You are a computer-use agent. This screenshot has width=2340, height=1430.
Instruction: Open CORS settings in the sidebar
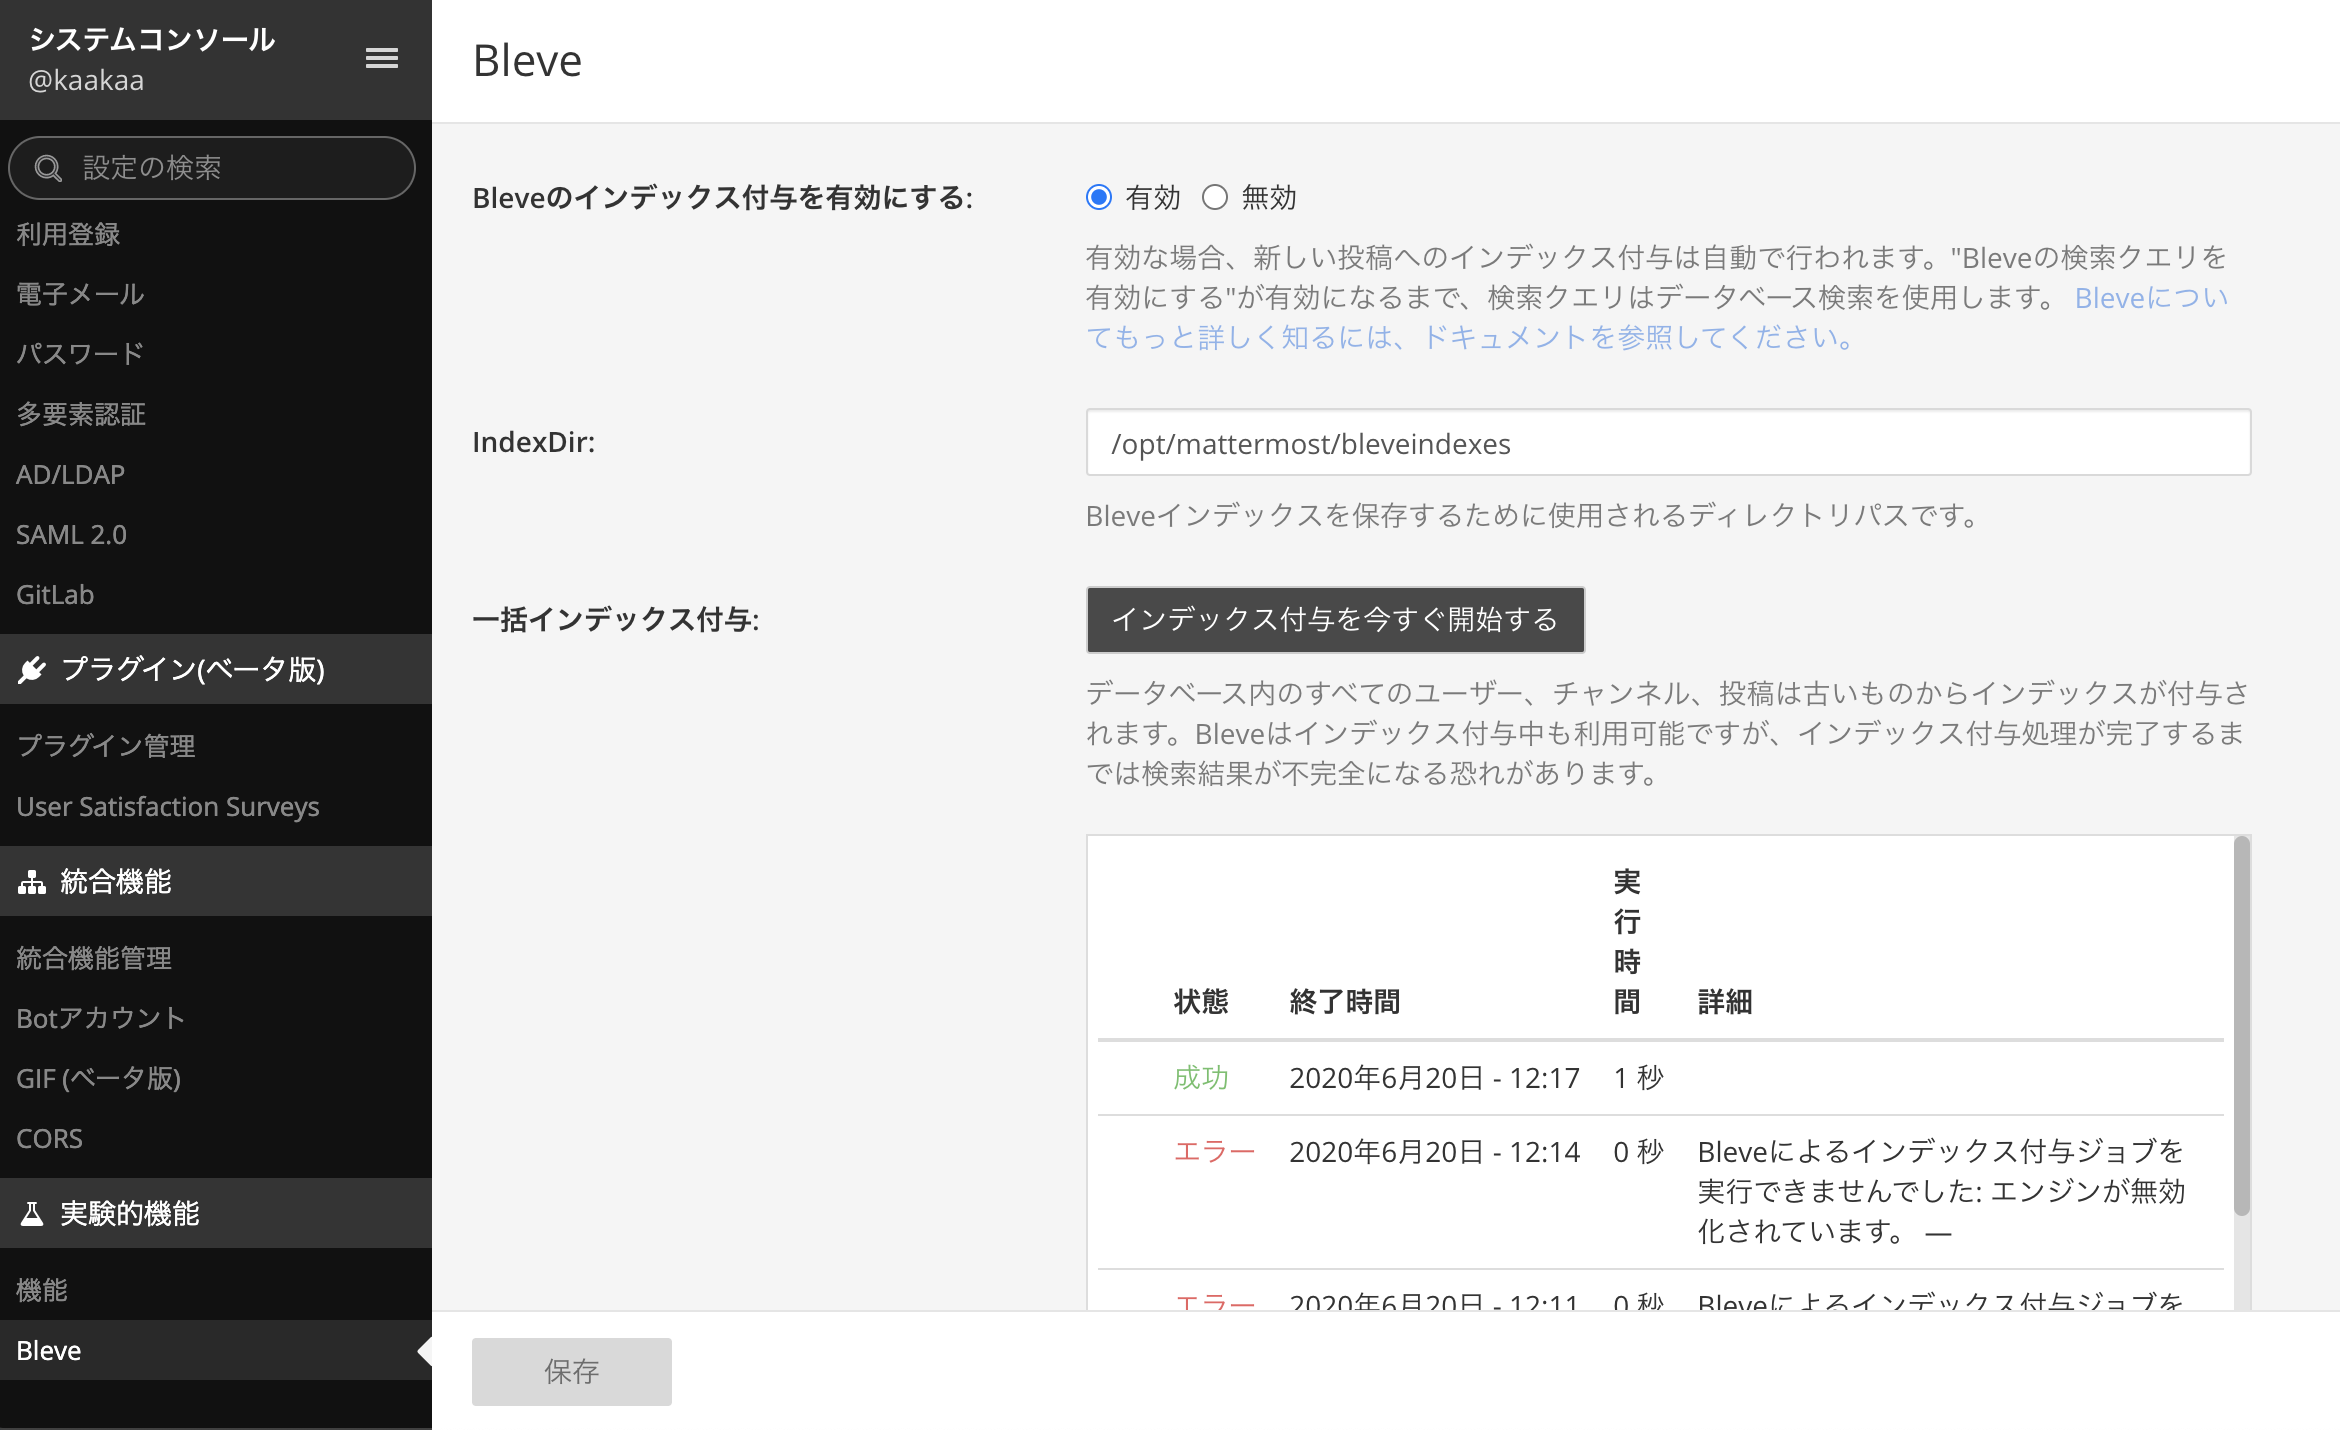49,1138
